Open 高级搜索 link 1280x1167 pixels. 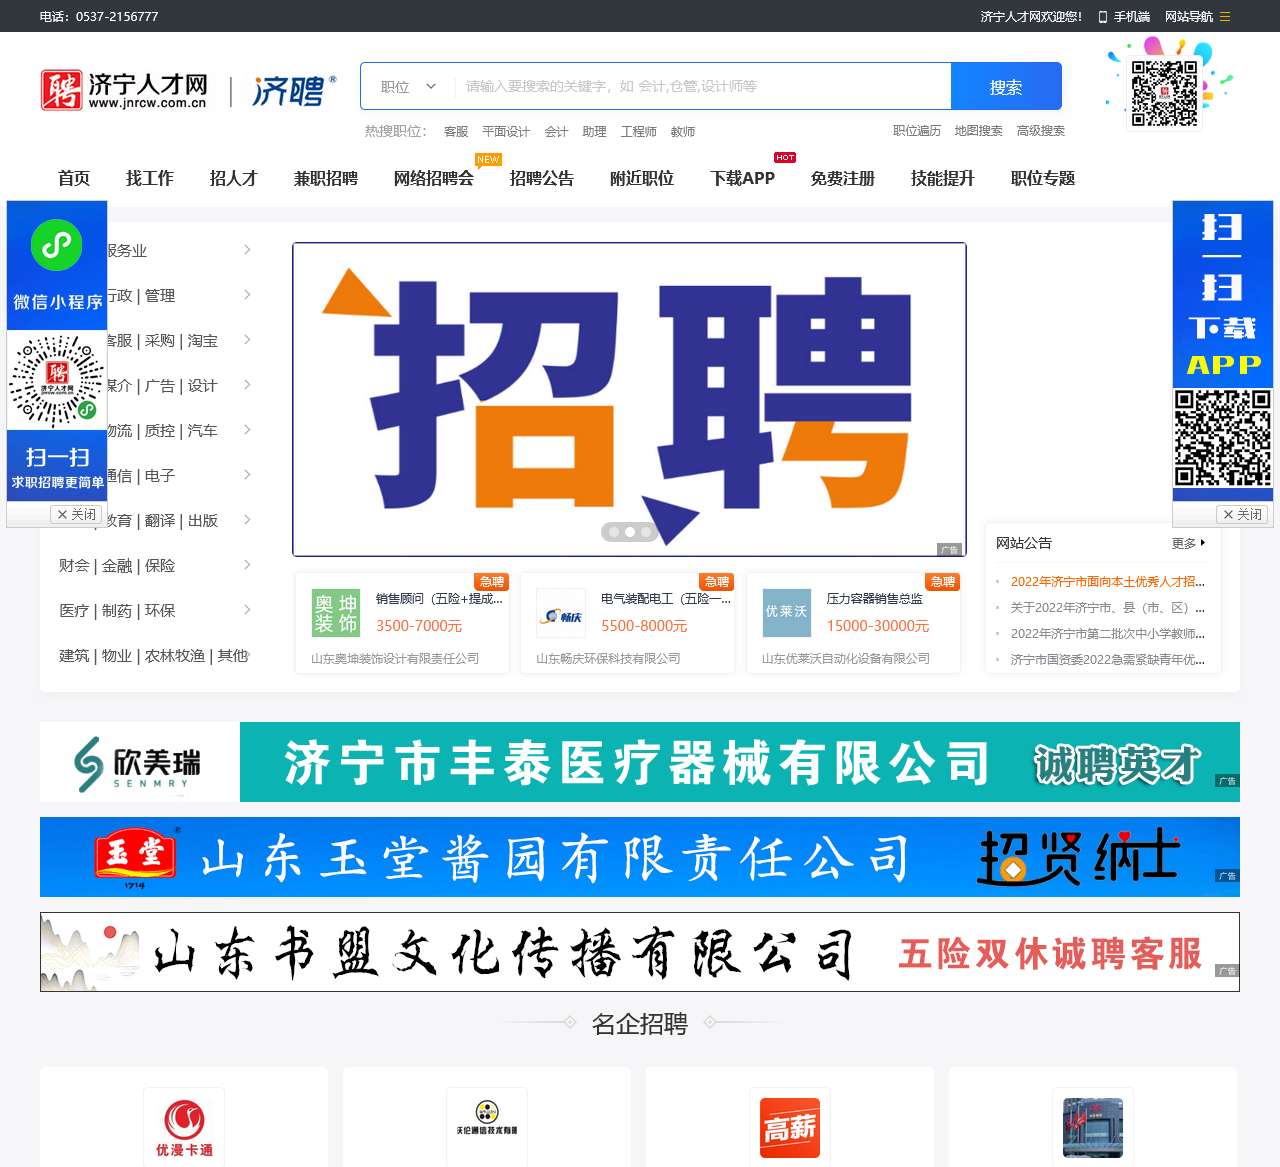(x=1041, y=130)
